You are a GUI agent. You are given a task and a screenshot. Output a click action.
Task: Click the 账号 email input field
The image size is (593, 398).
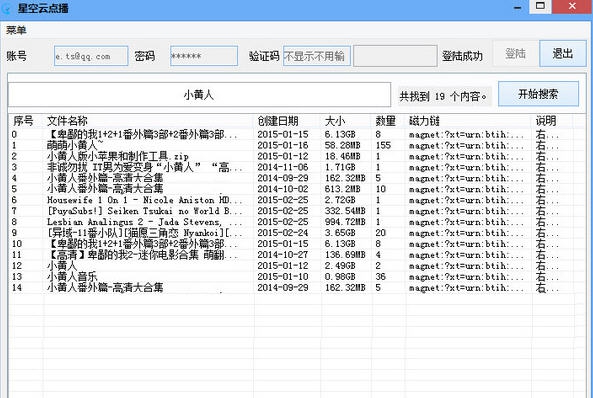pos(91,56)
